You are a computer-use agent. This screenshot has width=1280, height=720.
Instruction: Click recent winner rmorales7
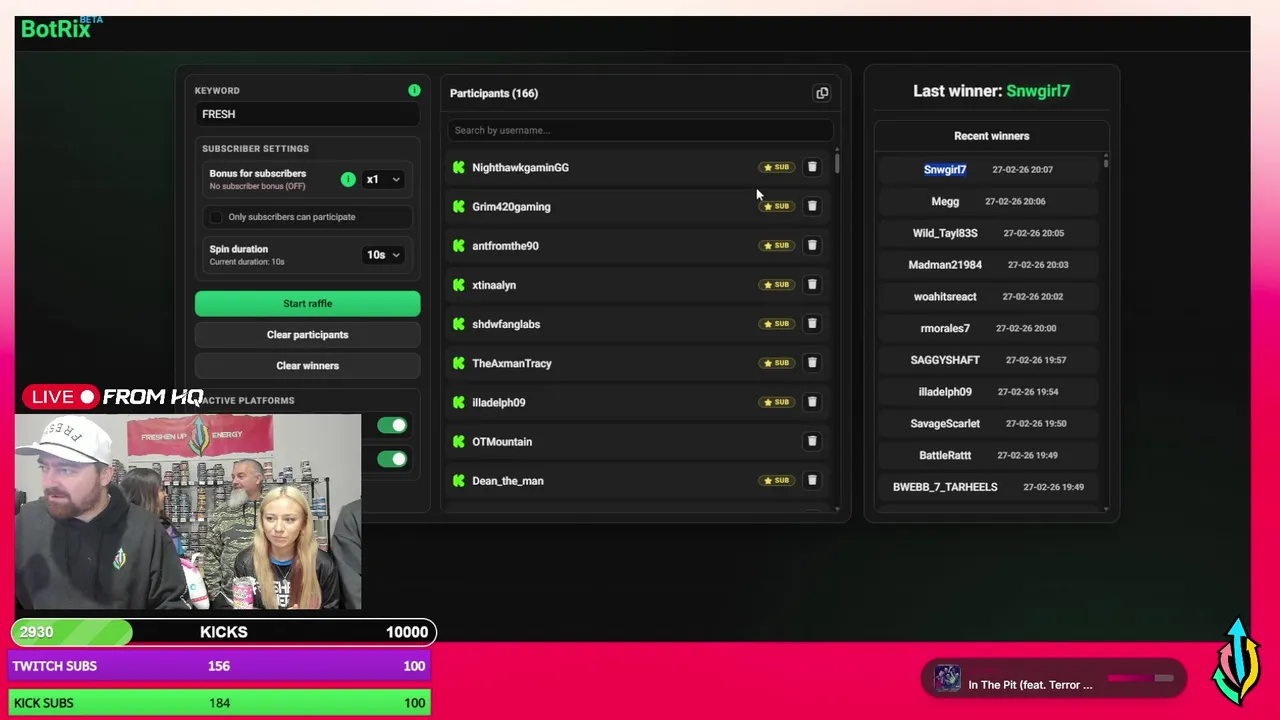click(945, 328)
